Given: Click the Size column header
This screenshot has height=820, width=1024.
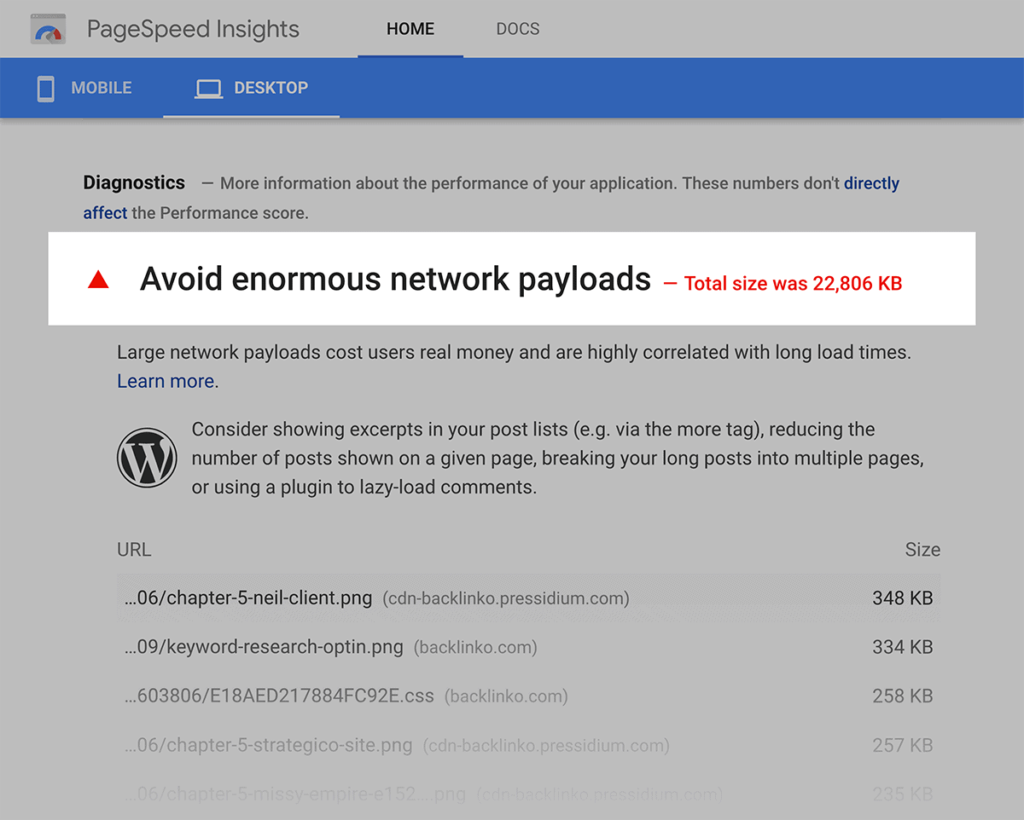Looking at the screenshot, I should point(922,550).
